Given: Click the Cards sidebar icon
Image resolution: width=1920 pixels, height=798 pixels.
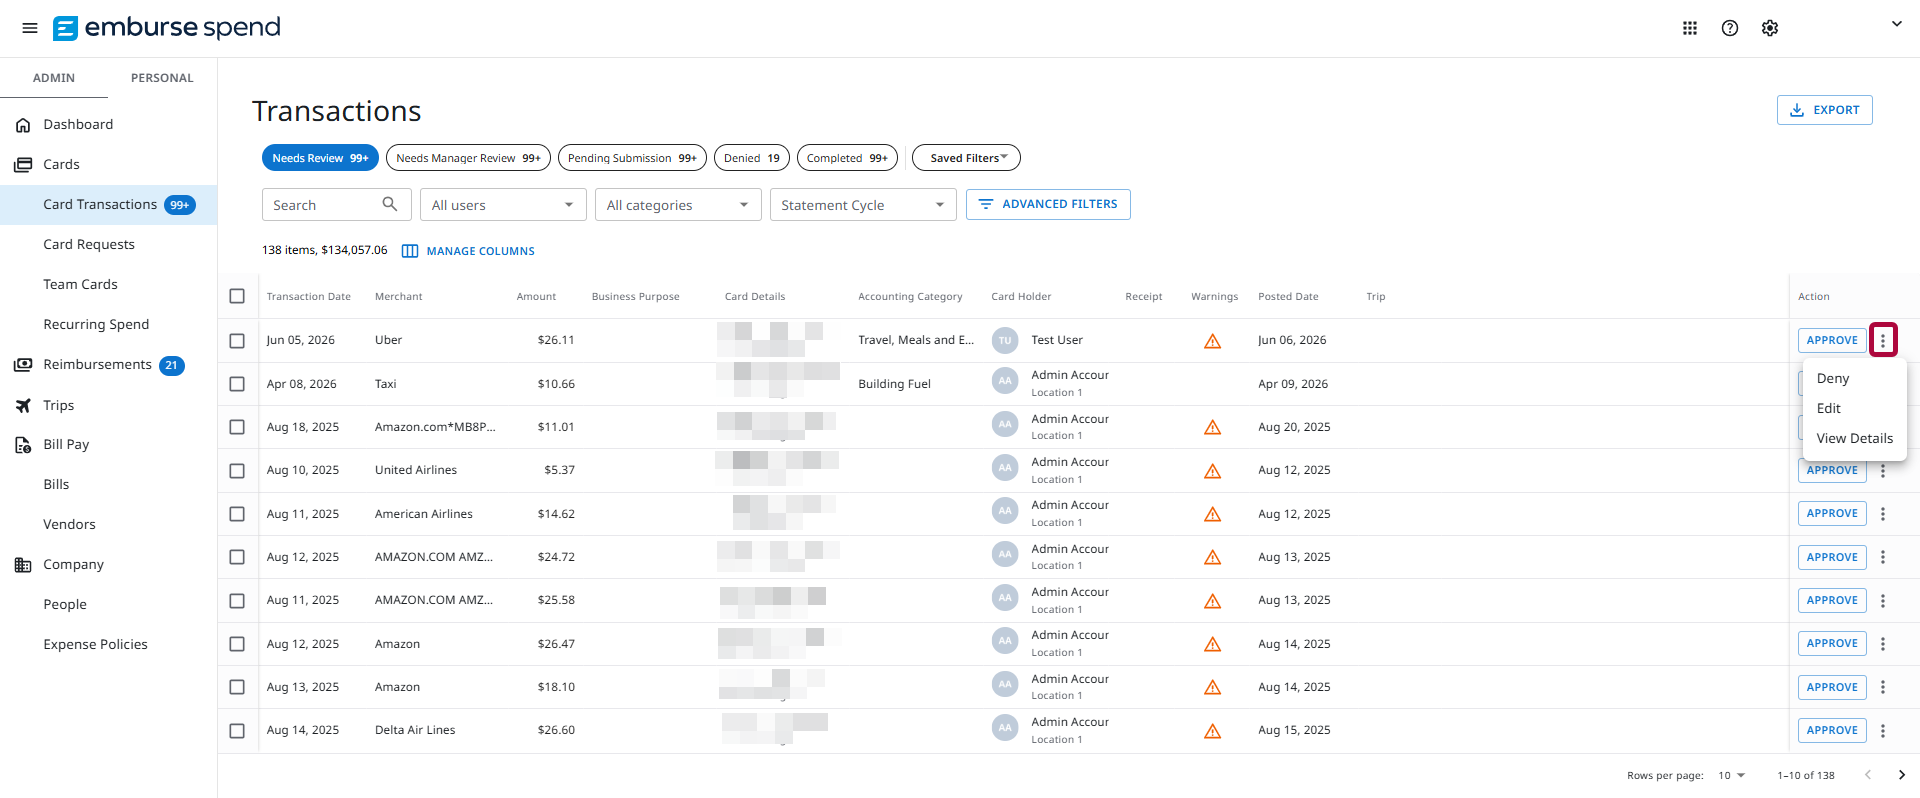Looking at the screenshot, I should pyautogui.click(x=23, y=165).
